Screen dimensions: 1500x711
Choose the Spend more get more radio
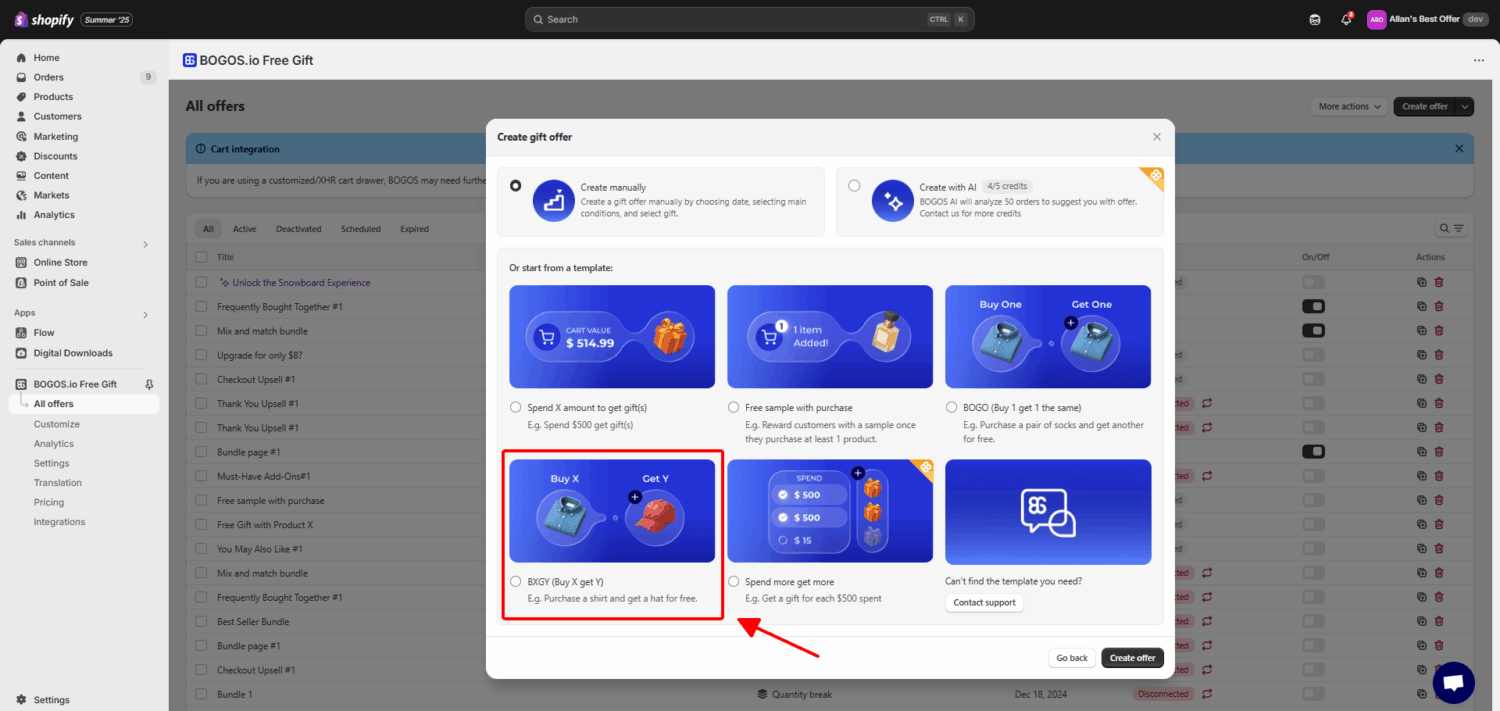(x=733, y=582)
